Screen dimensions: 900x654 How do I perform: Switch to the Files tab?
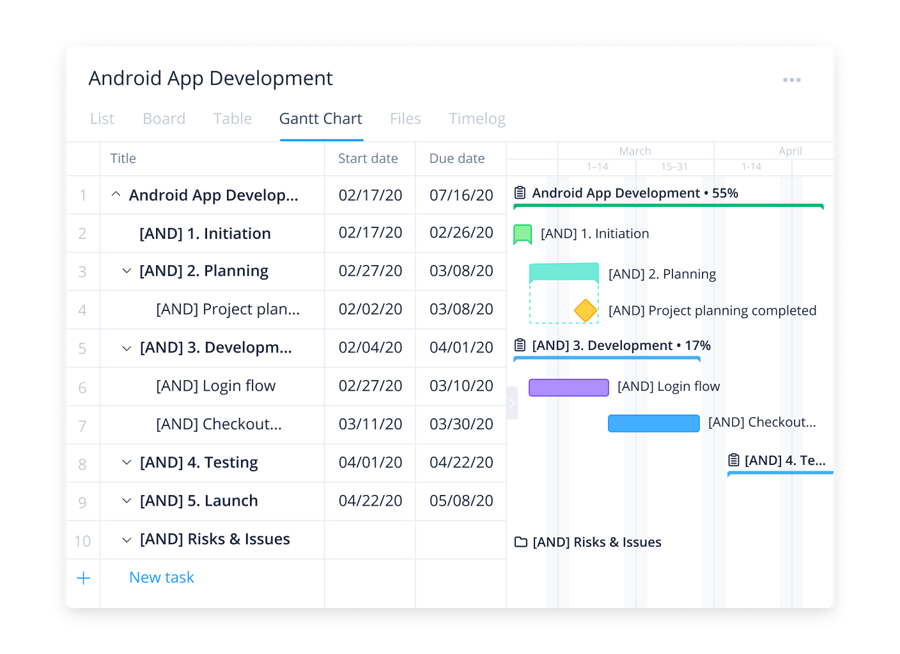[405, 118]
